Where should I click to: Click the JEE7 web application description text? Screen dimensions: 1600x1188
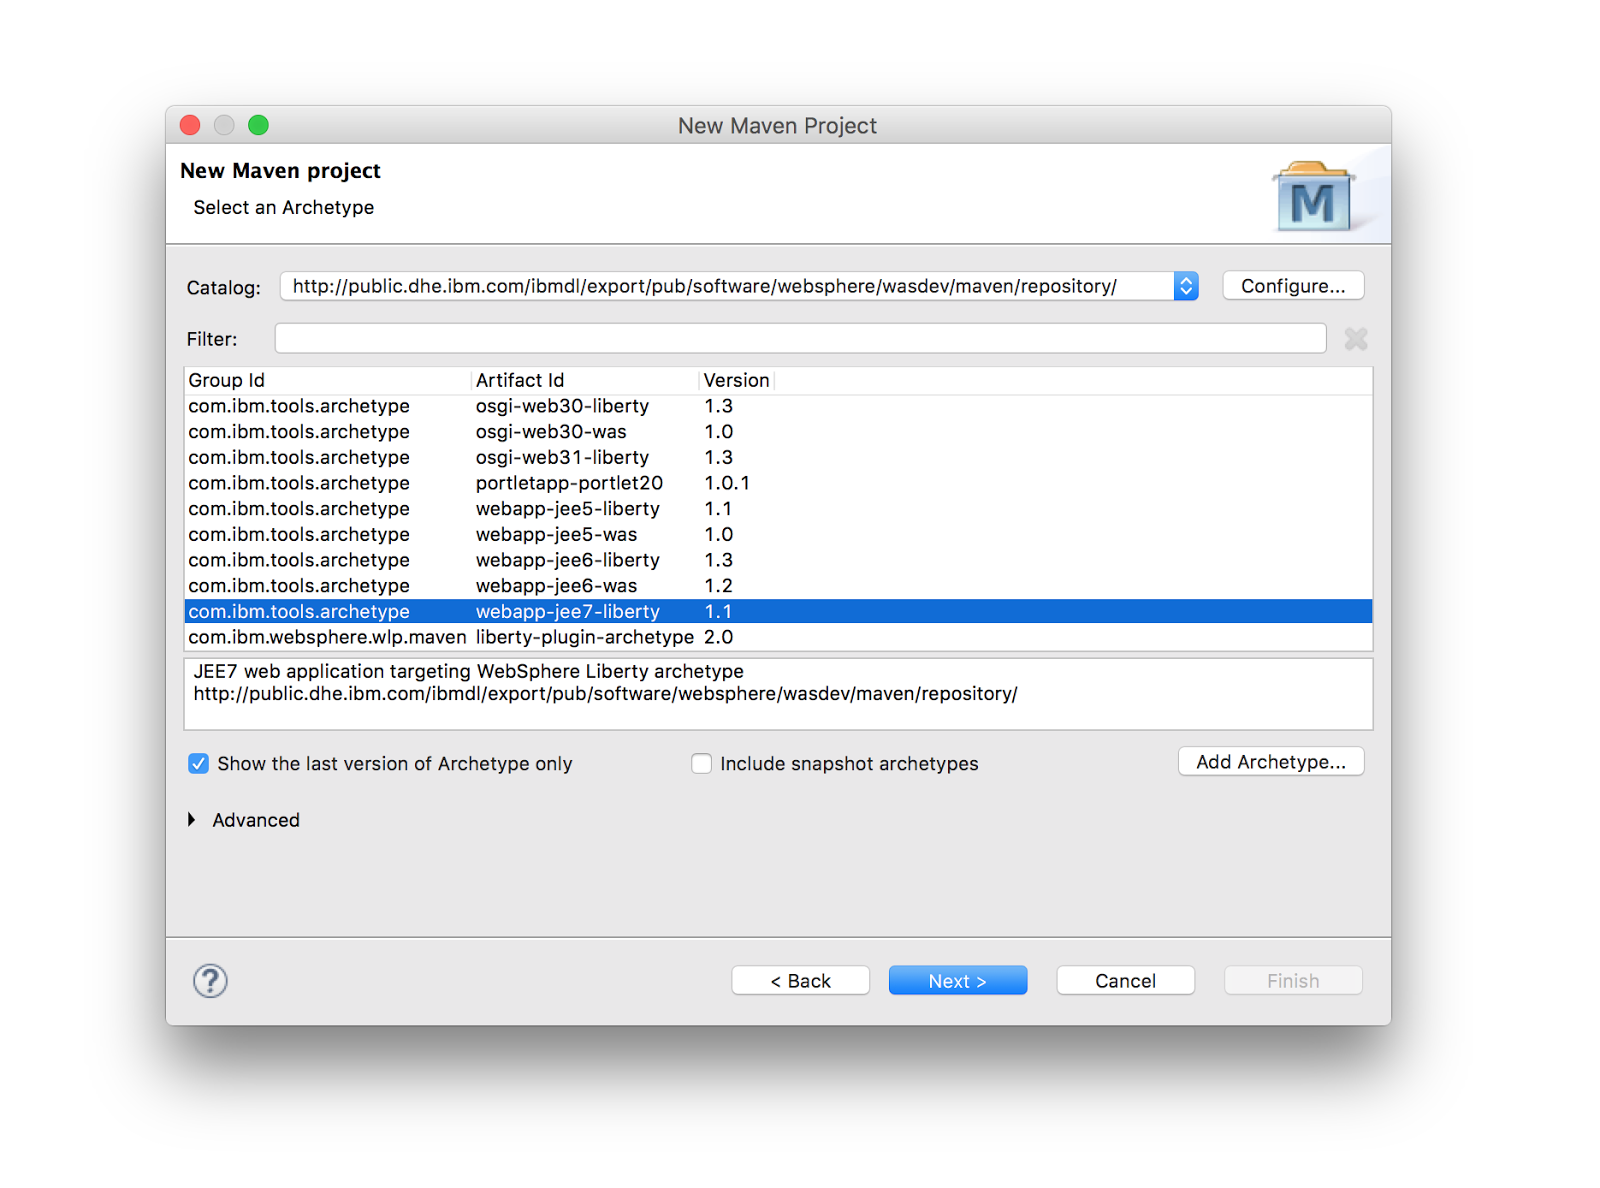click(468, 671)
